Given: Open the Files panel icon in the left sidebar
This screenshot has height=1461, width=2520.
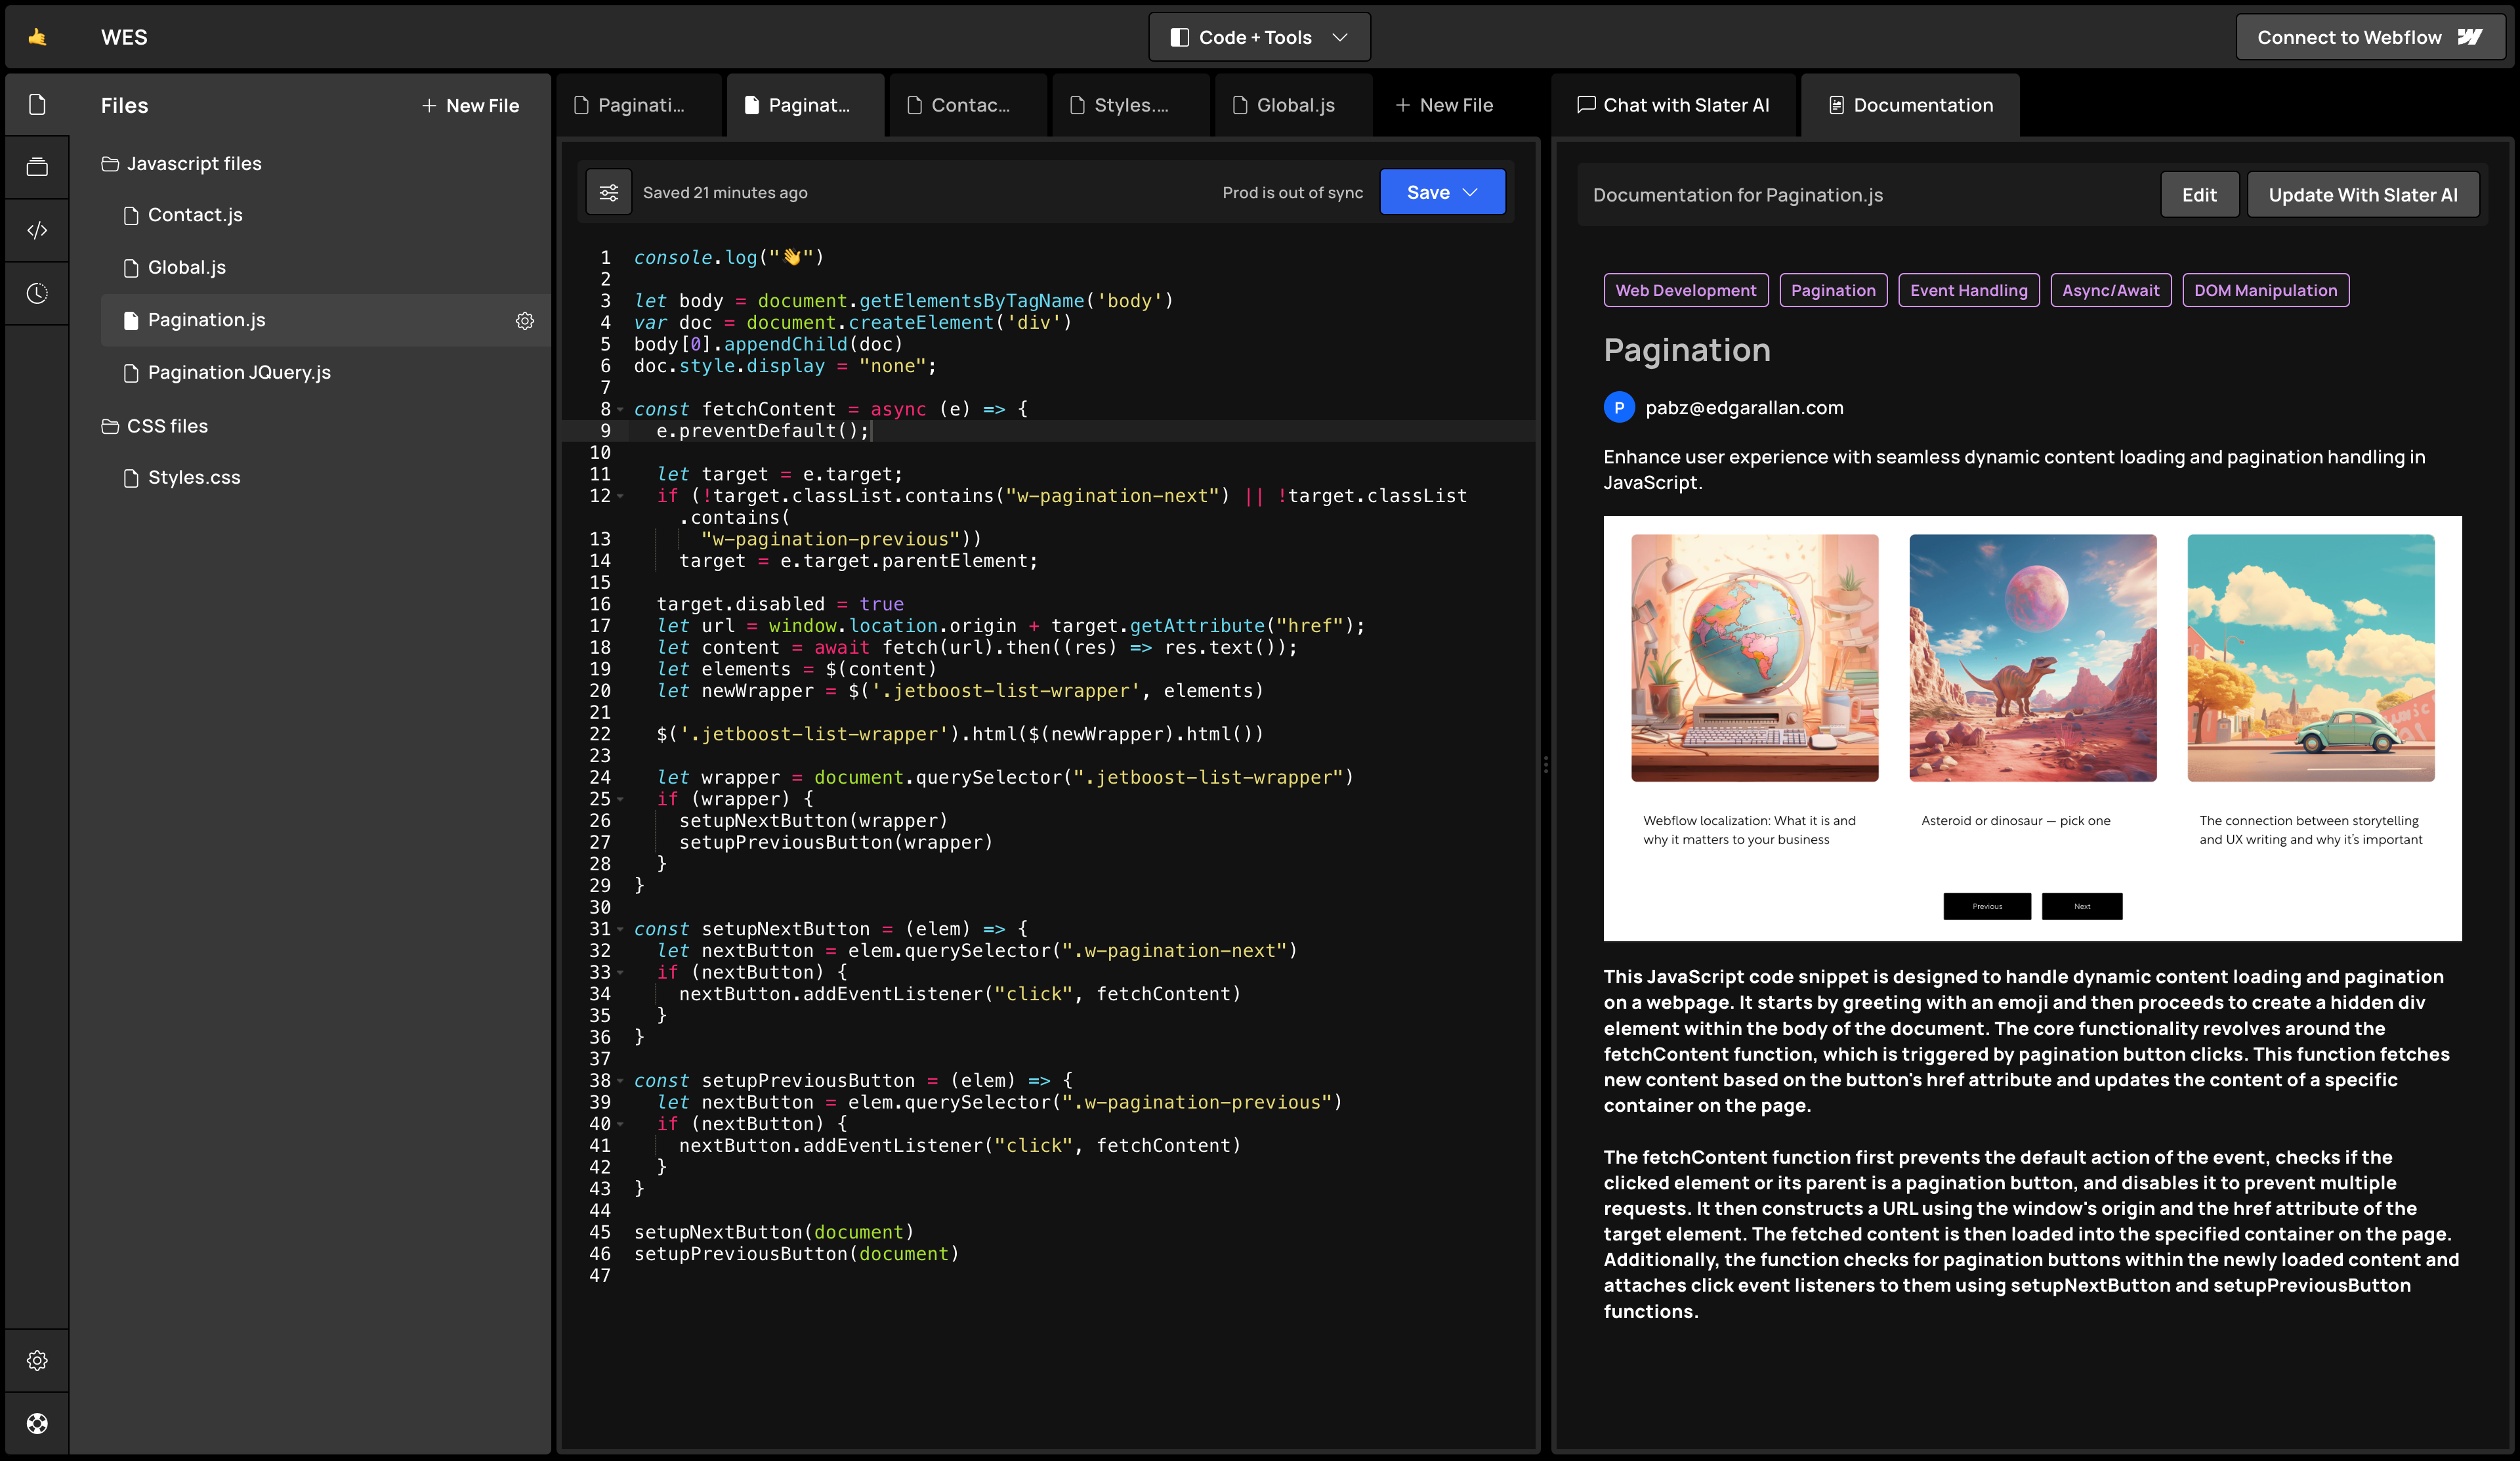Looking at the screenshot, I should (37, 104).
